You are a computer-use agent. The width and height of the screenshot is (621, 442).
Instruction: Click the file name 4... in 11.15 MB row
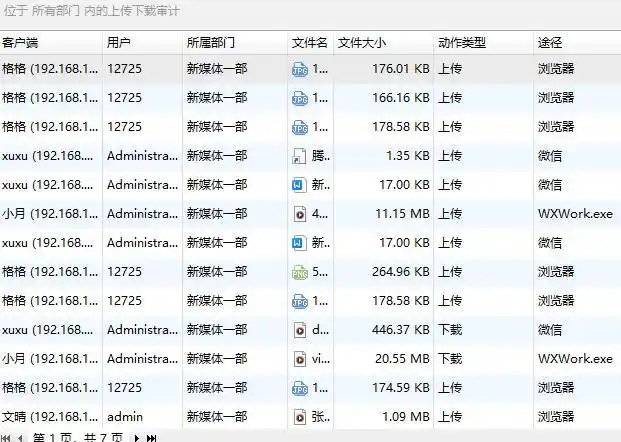point(320,214)
